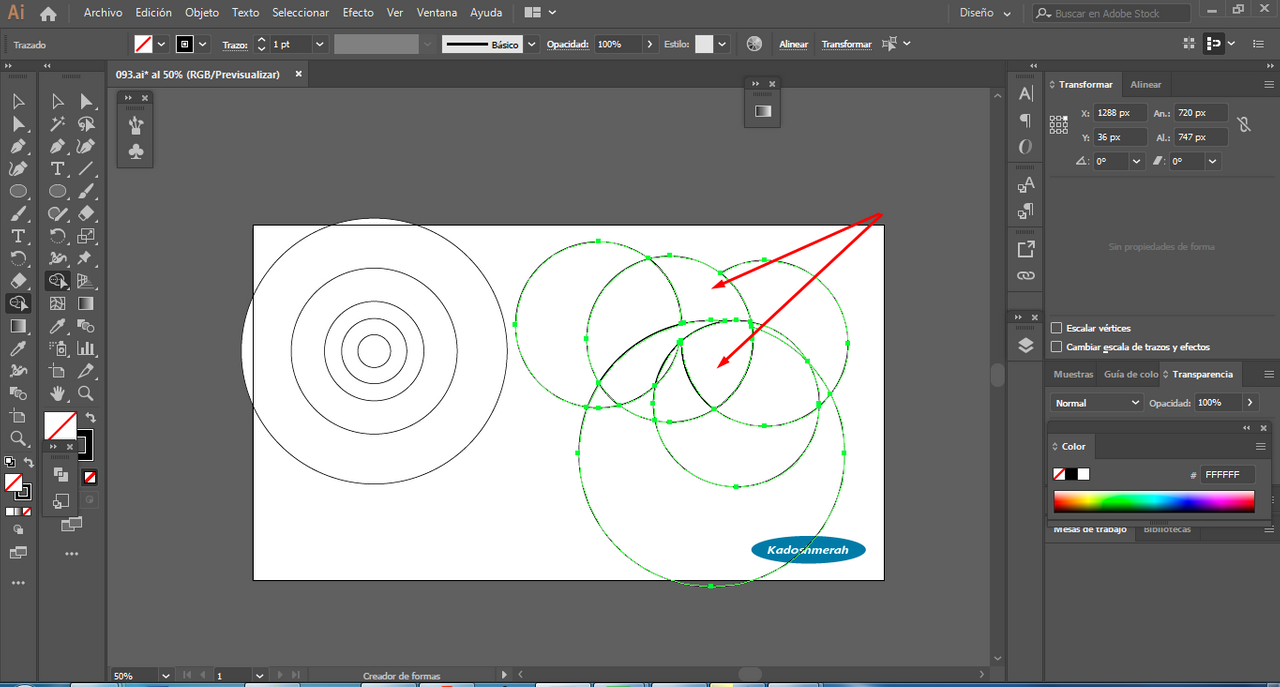Open the Asset Export panel icon
1280x687 pixels.
click(x=1026, y=249)
